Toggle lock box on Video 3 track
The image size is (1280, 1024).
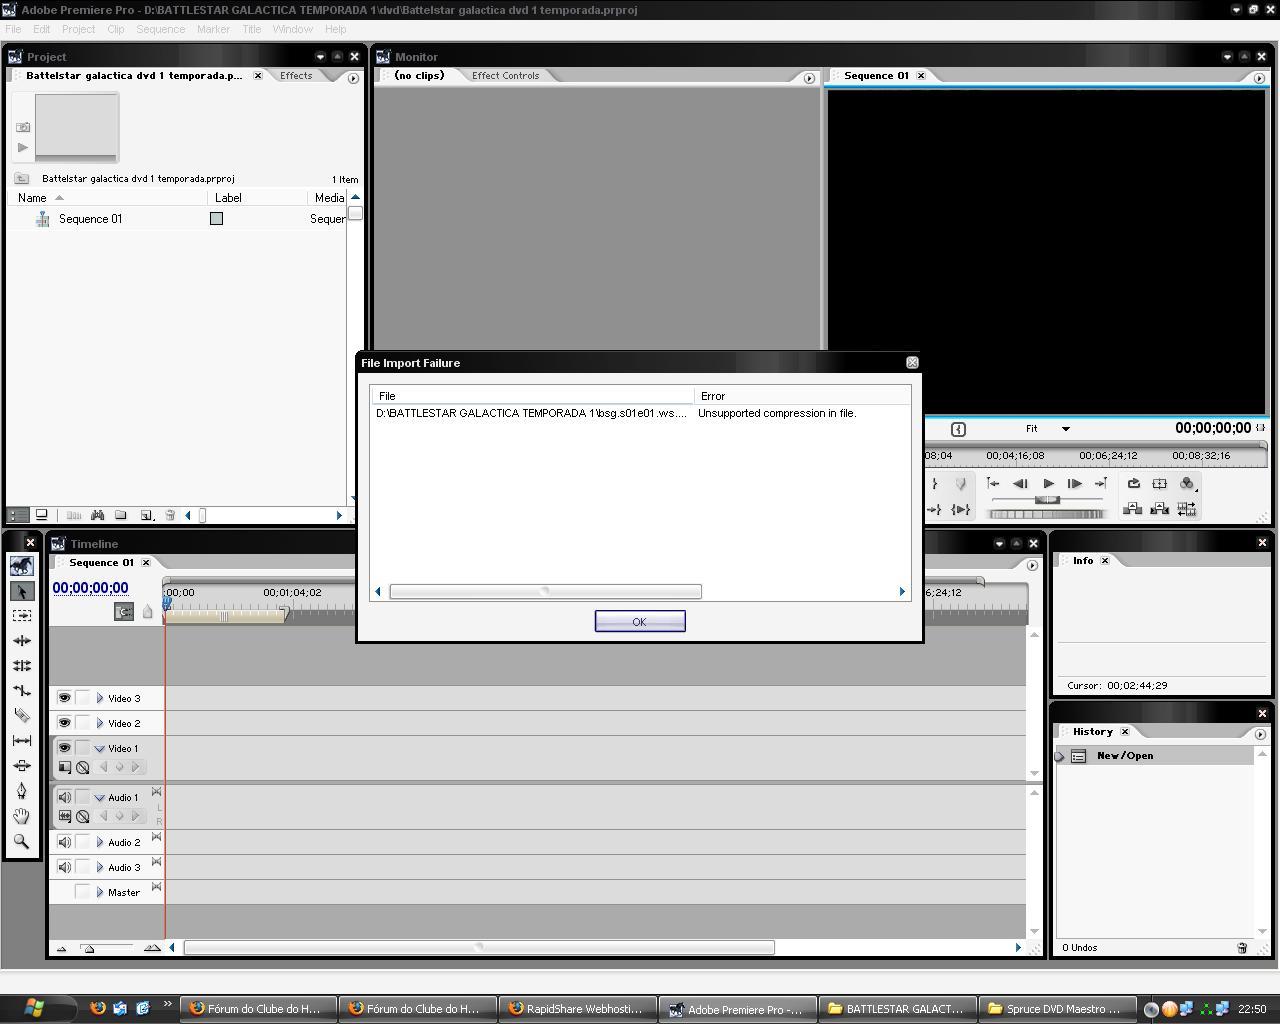pyautogui.click(x=83, y=697)
